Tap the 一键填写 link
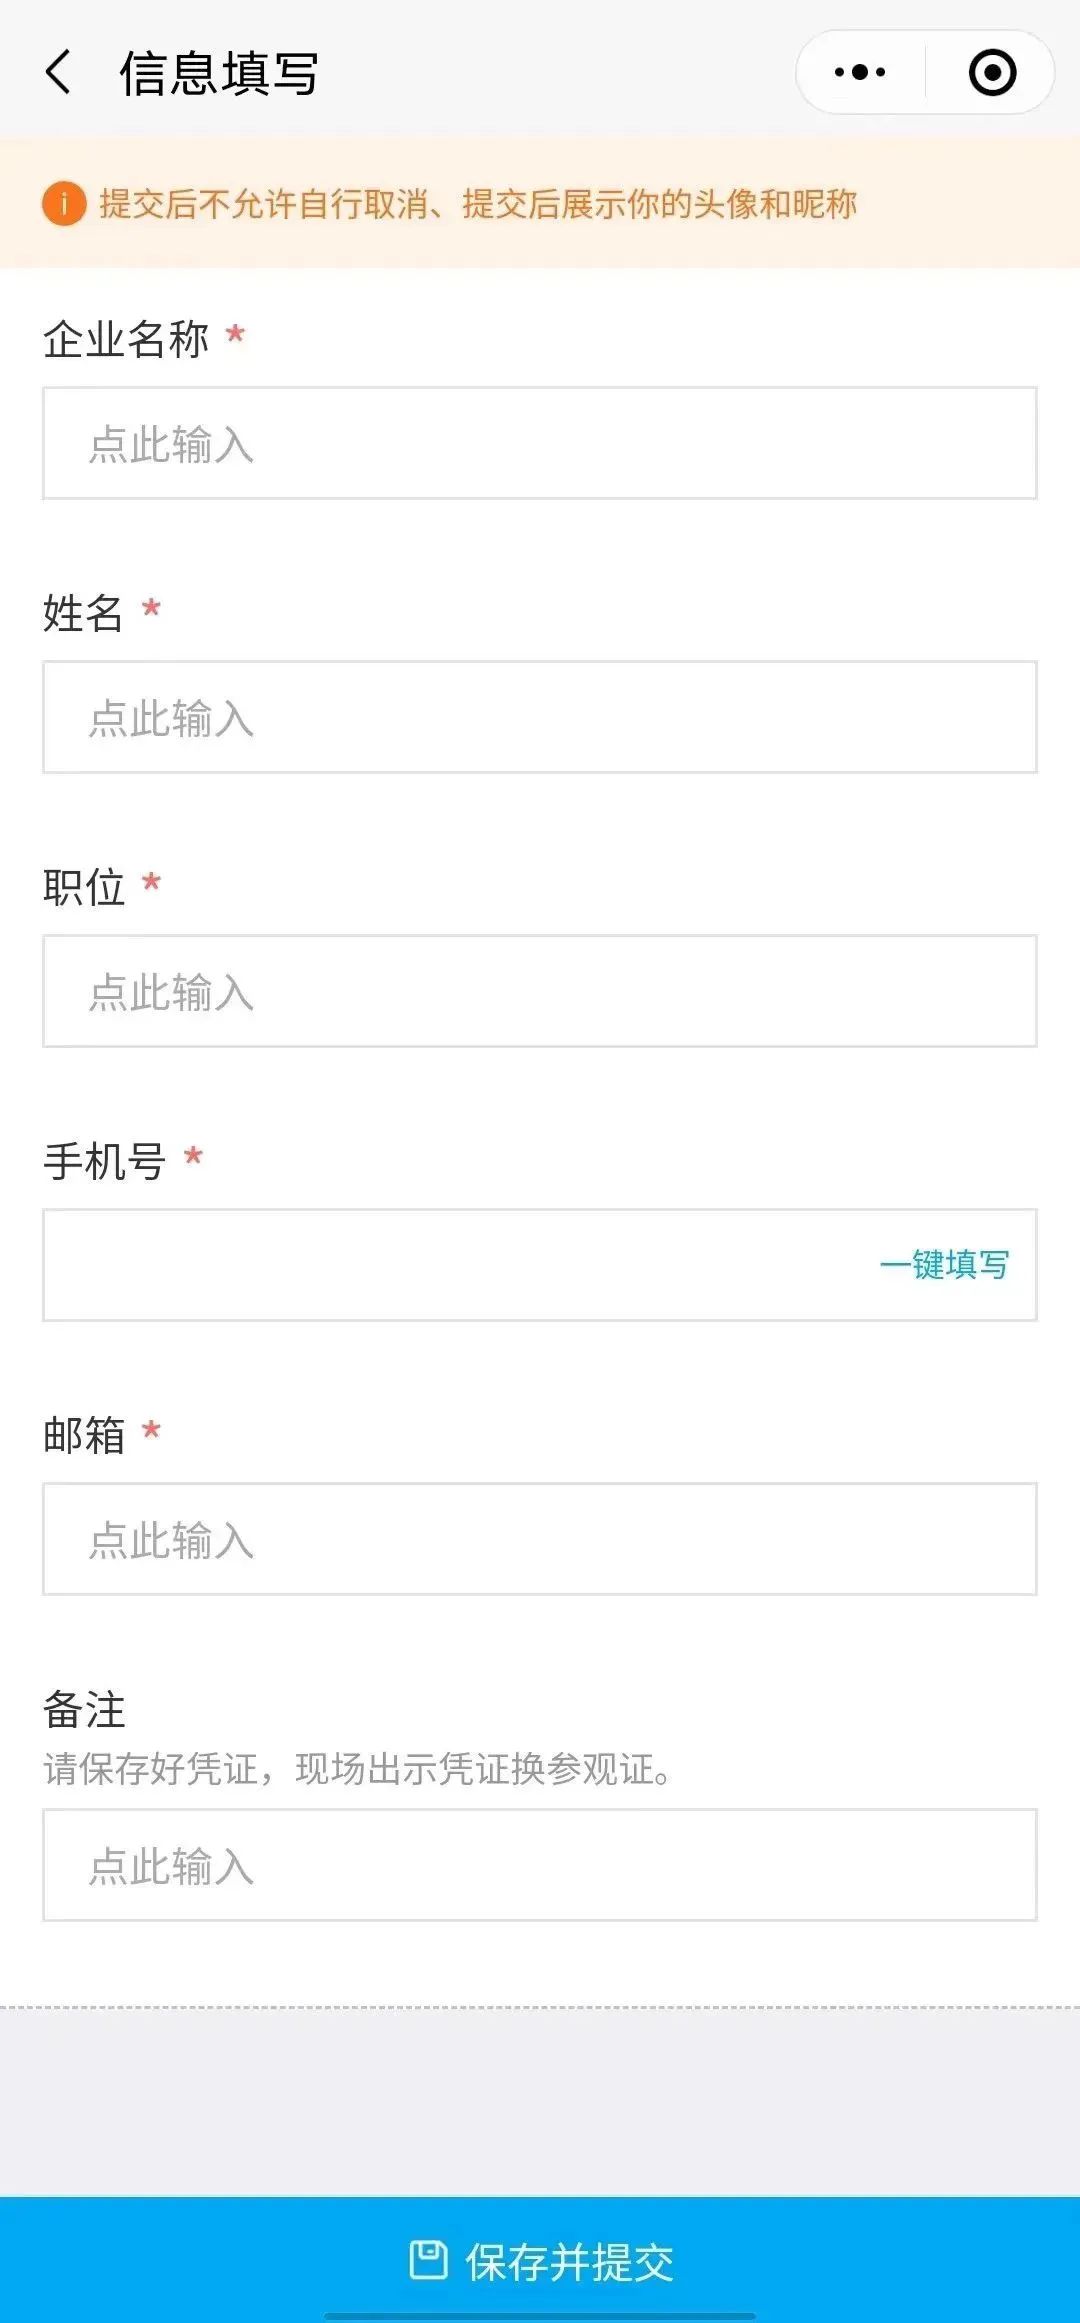 pos(944,1265)
